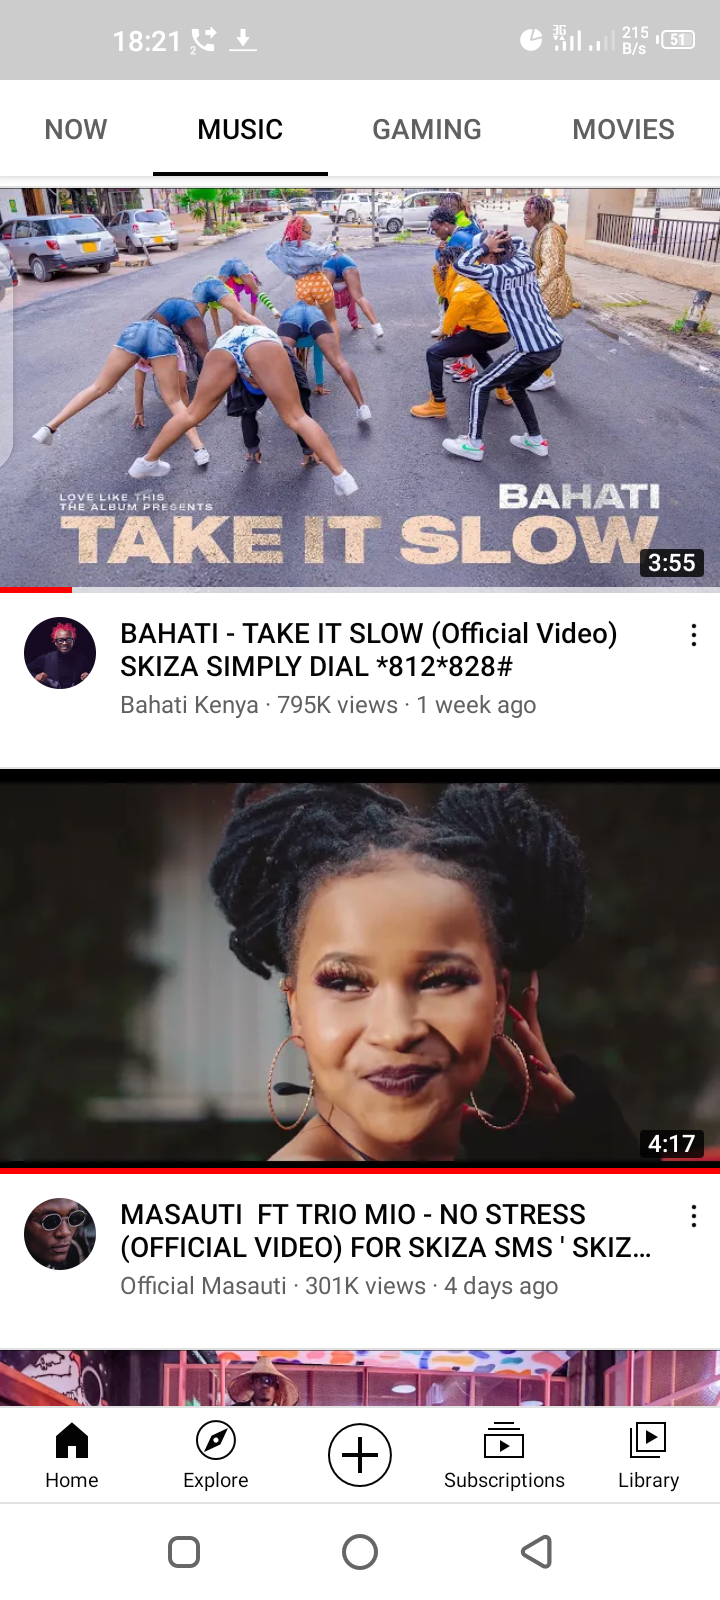Viewport: 720px width, 1600px height.
Task: Switch to the MOVIES tab
Action: point(624,129)
